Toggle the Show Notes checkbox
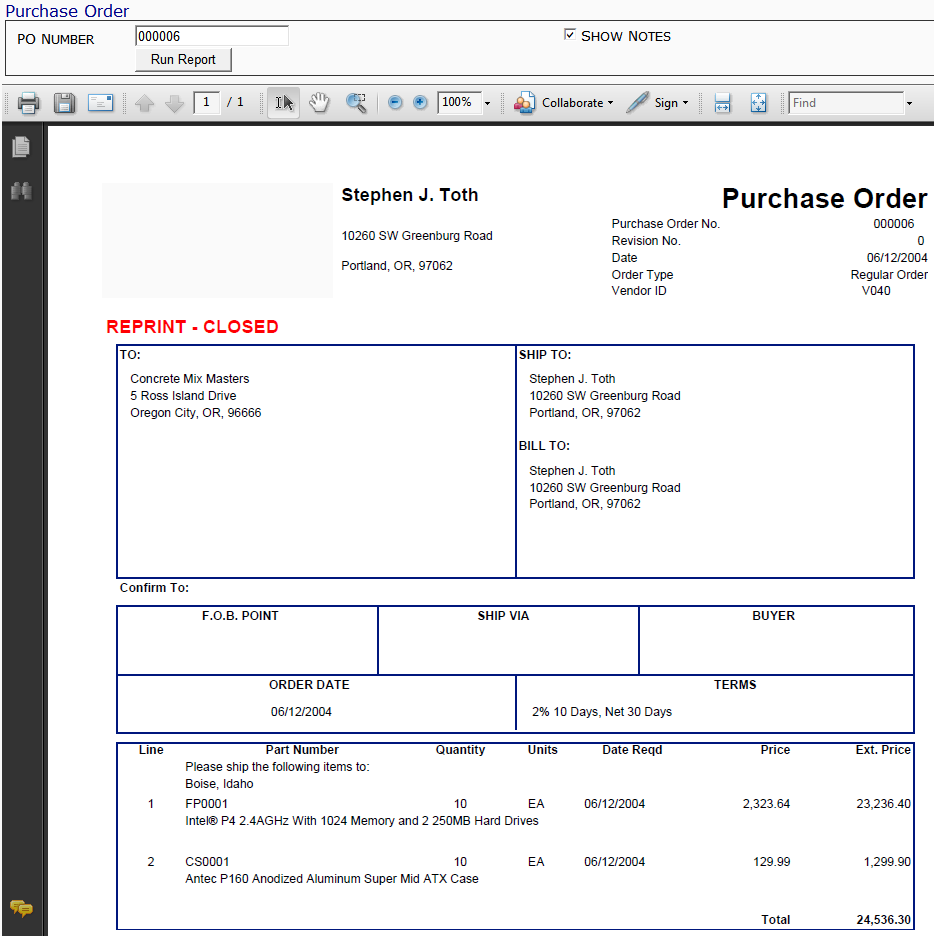This screenshot has width=934, height=936. 569,35
